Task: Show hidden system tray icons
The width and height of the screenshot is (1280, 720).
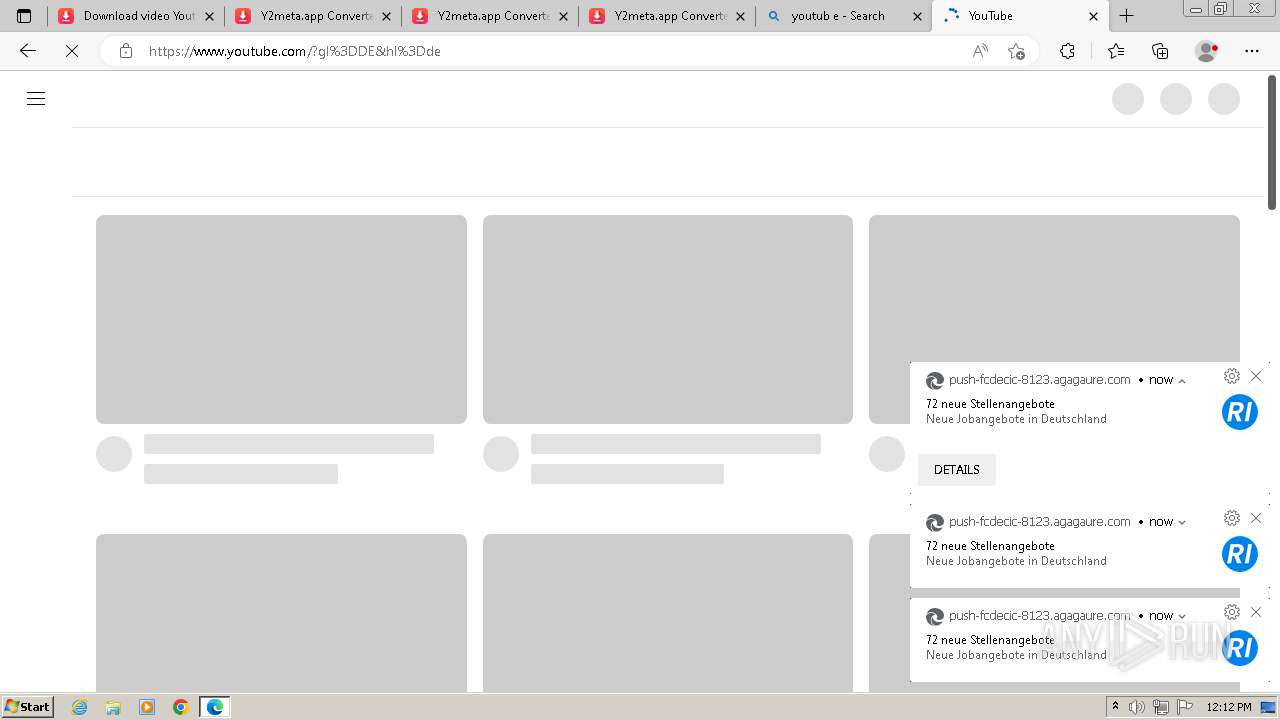Action: point(1115,707)
